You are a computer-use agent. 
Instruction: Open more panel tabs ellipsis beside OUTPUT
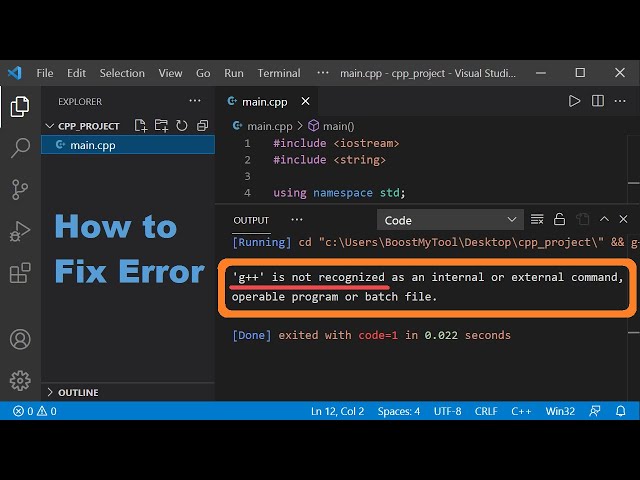click(297, 220)
